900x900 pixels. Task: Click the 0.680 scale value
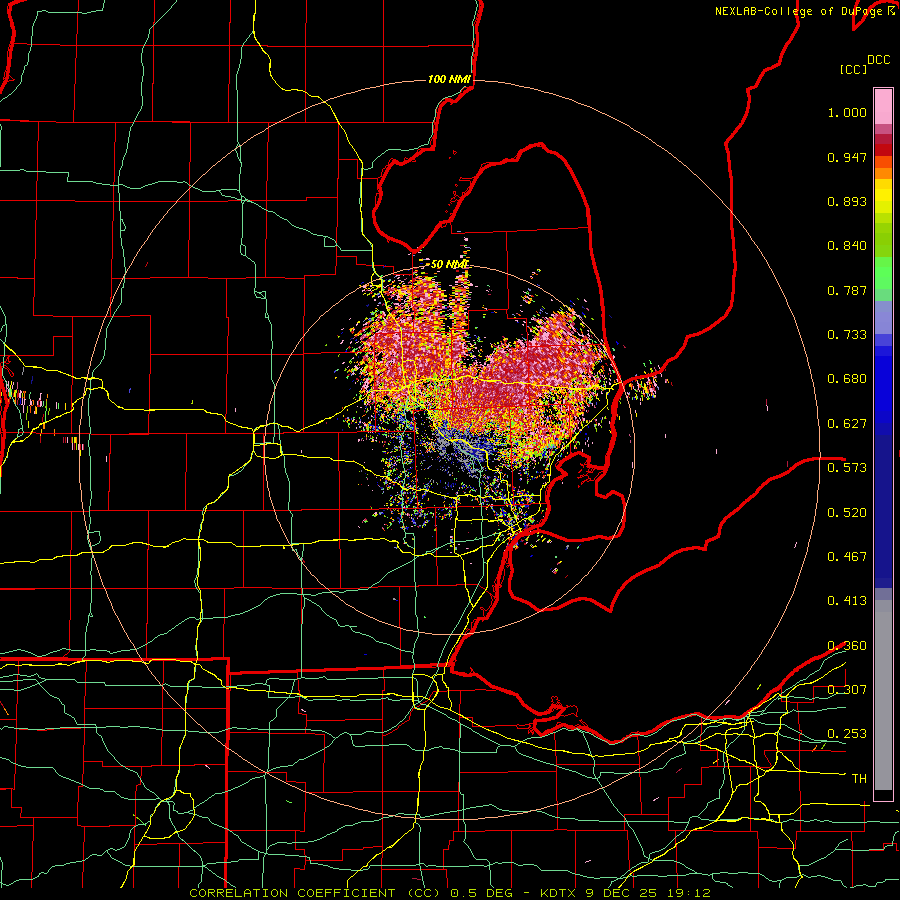tap(847, 379)
